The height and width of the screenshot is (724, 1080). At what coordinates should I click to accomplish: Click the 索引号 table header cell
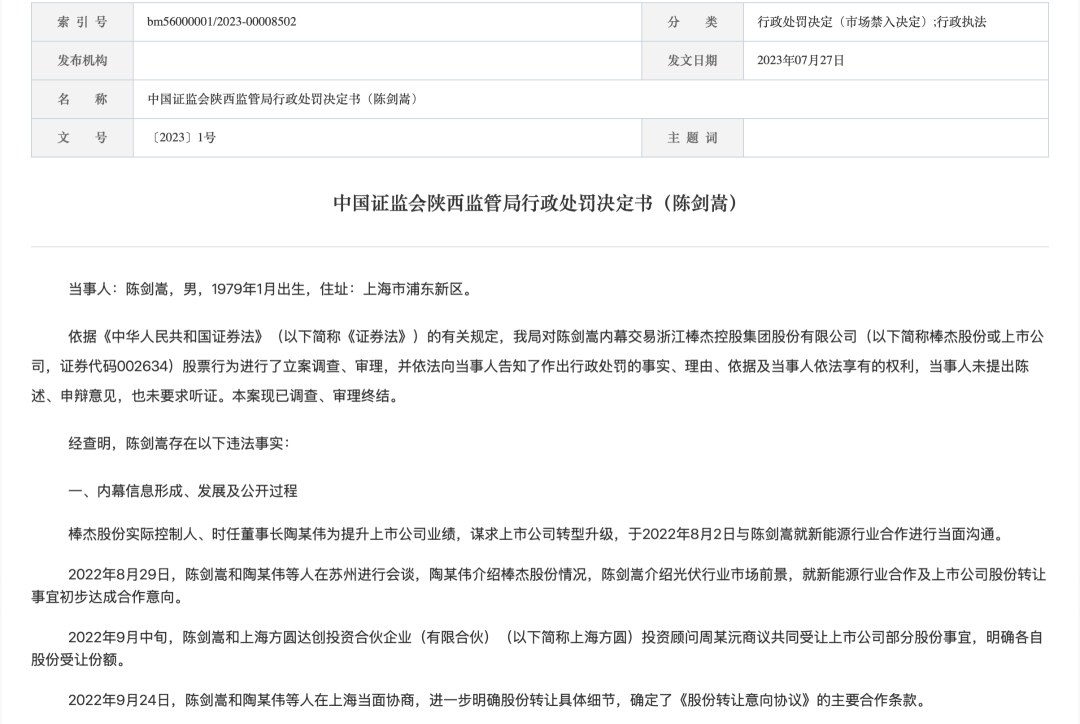81,21
